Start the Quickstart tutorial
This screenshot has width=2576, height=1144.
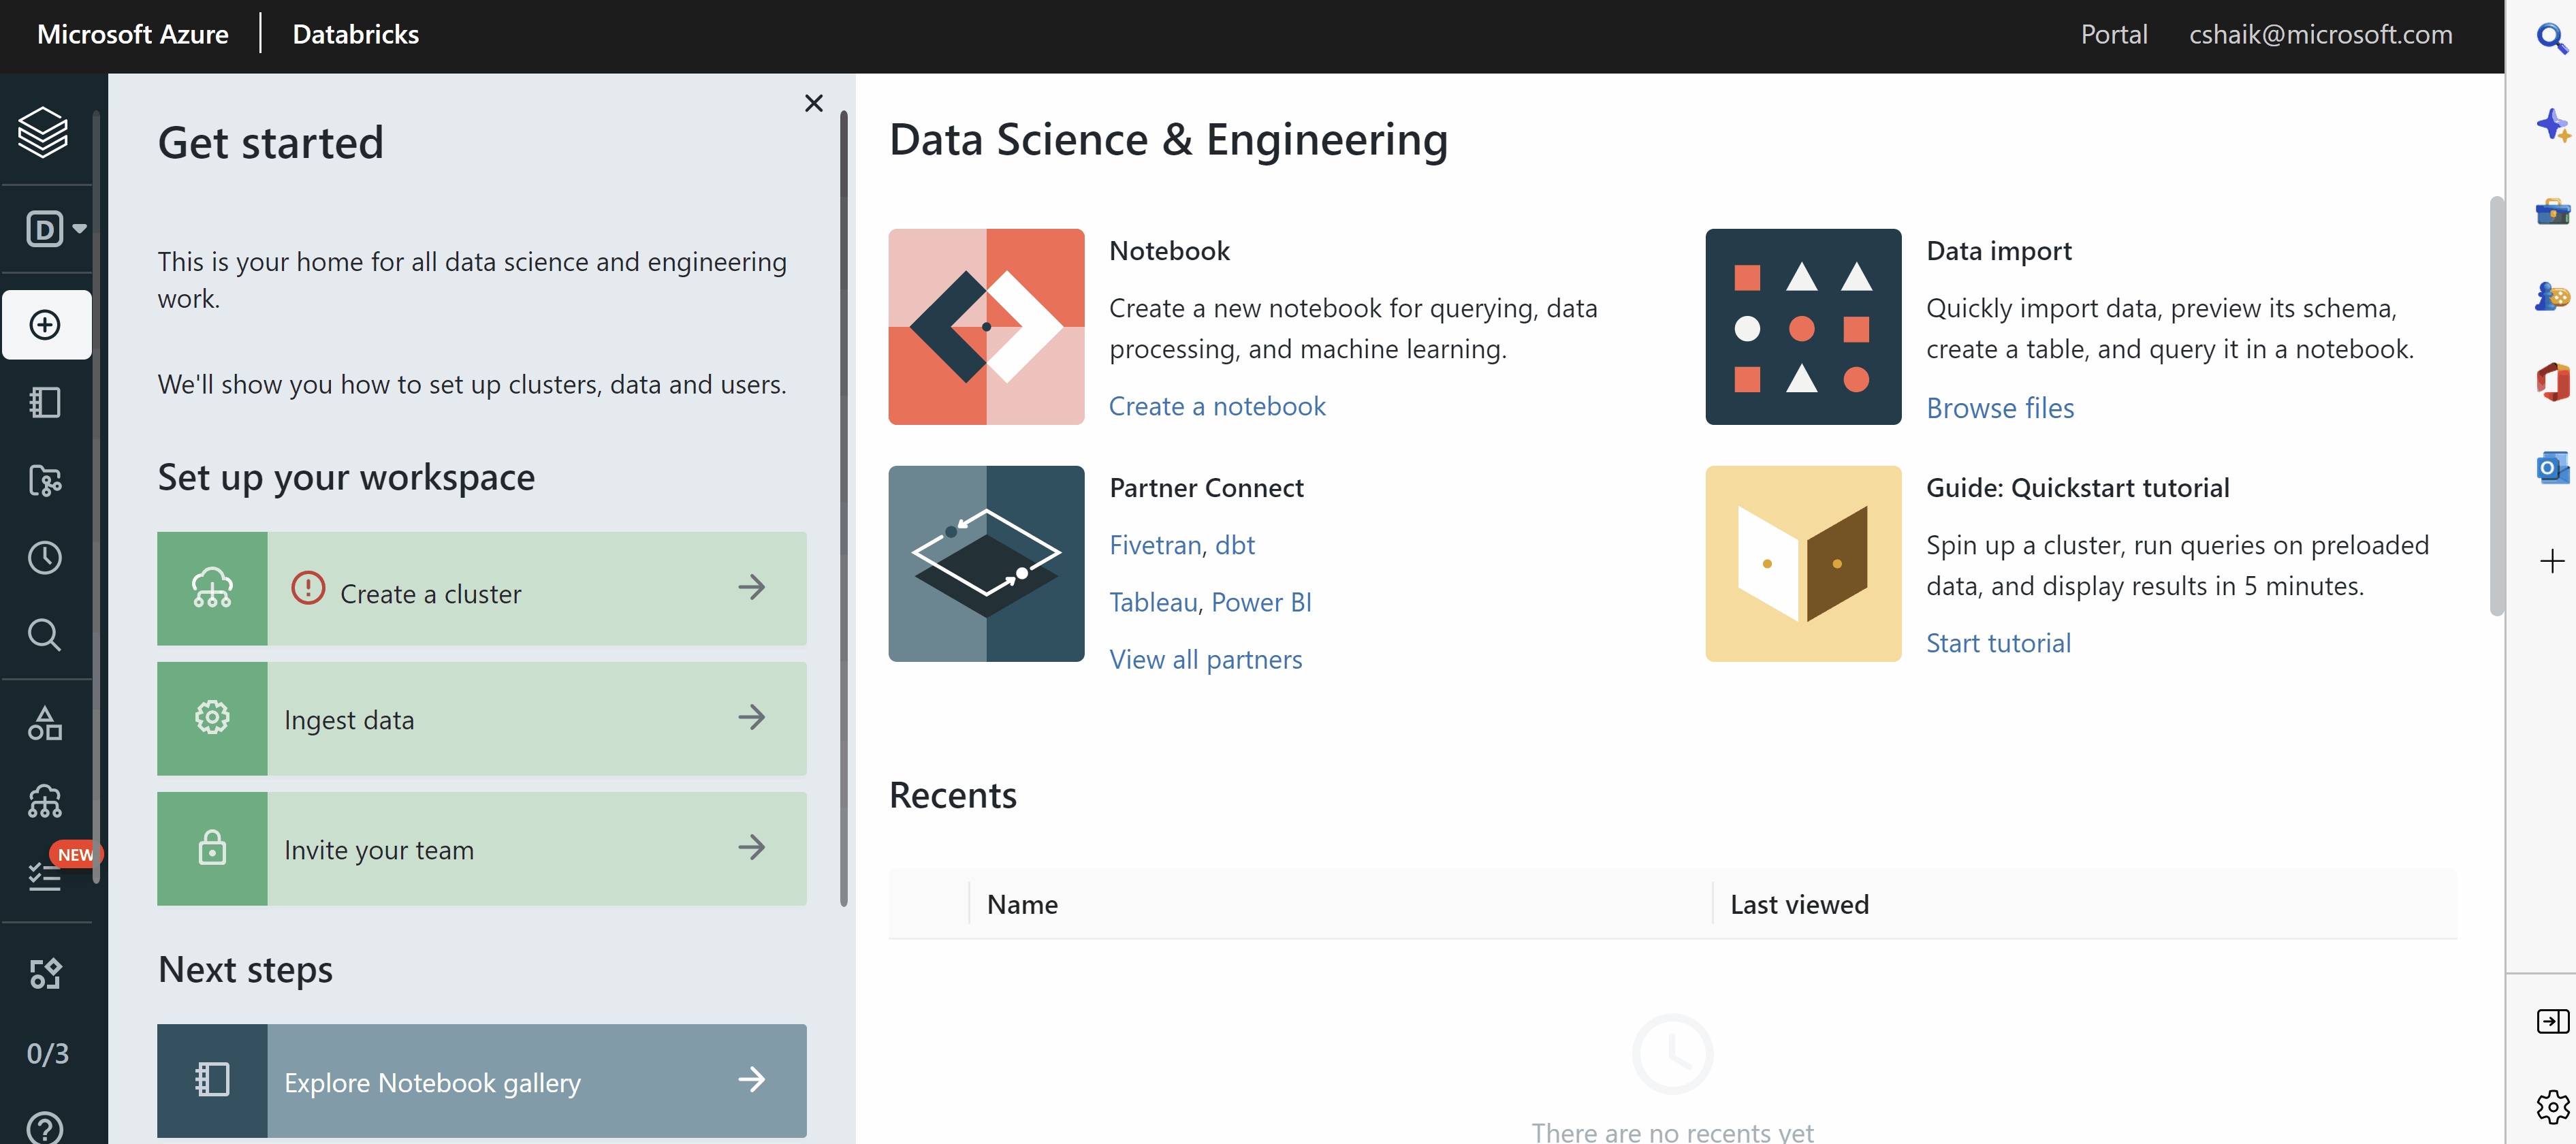click(1998, 642)
